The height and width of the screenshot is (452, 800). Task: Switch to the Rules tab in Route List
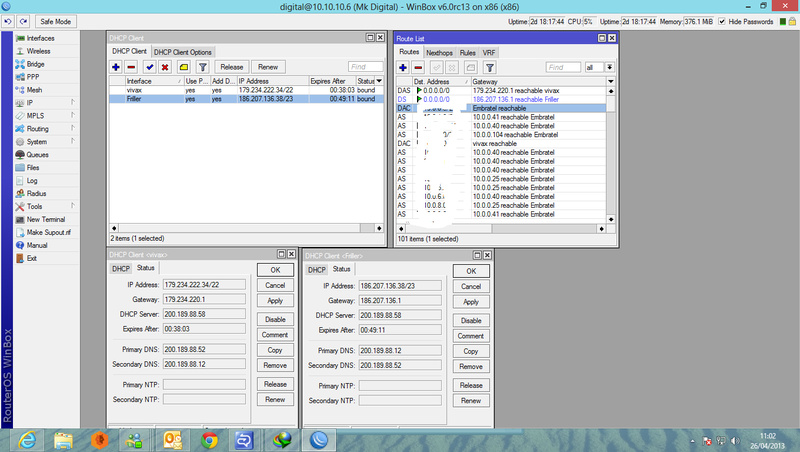coord(467,53)
